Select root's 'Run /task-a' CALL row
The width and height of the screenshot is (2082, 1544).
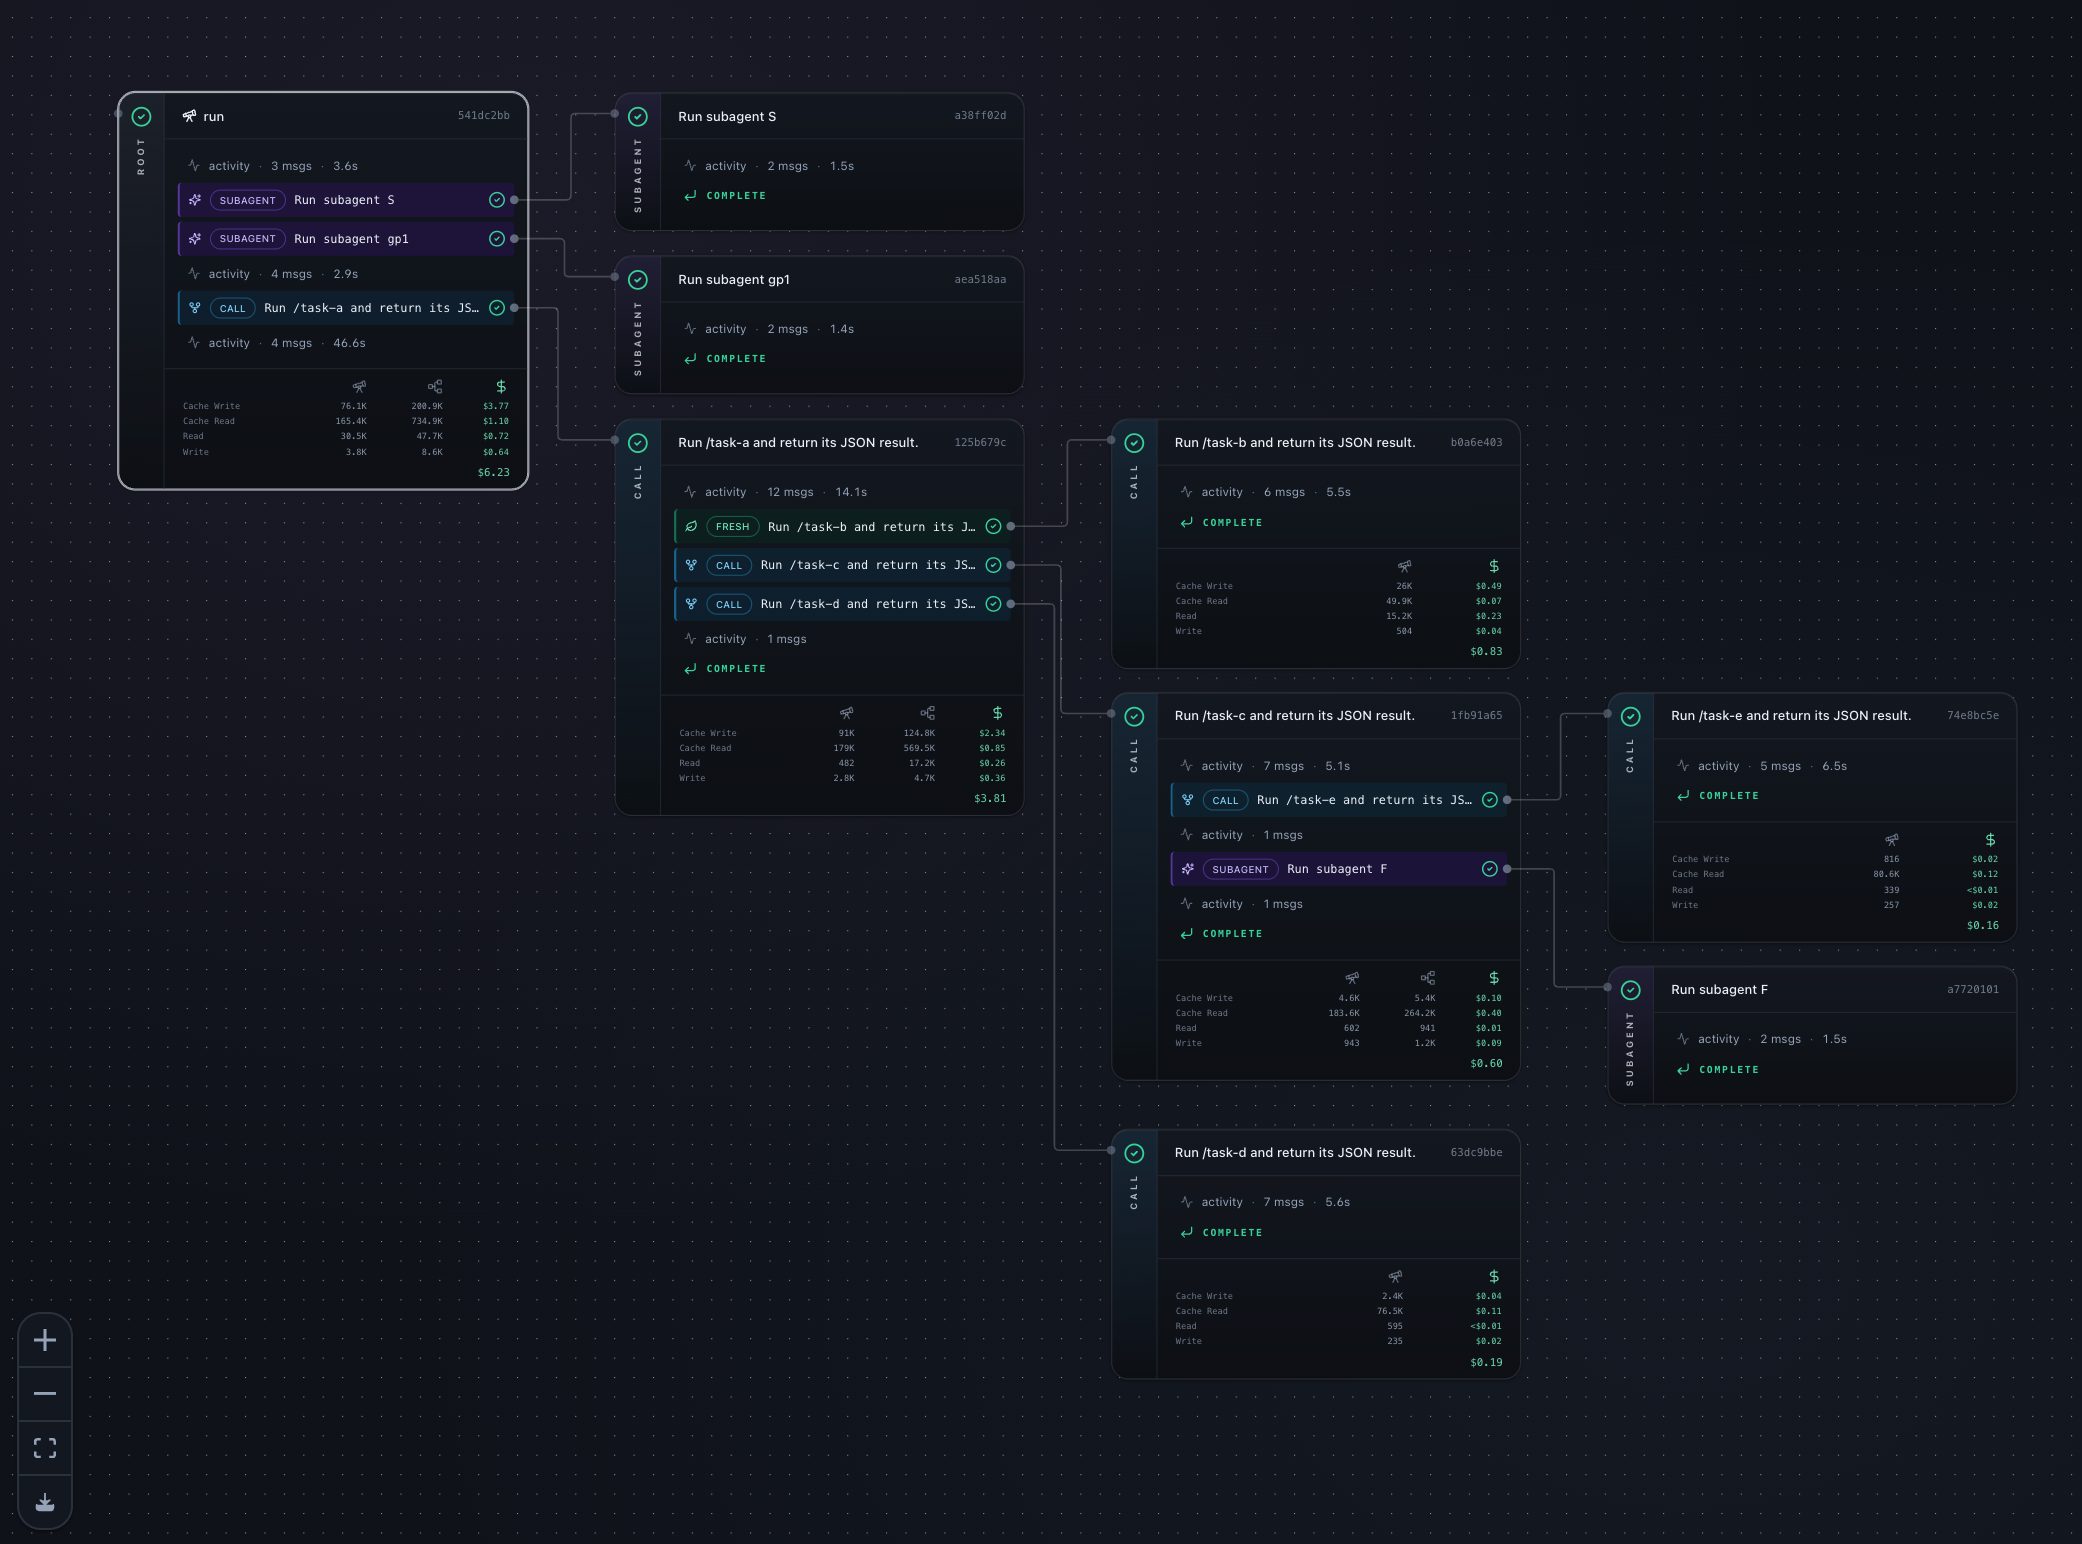coord(346,308)
